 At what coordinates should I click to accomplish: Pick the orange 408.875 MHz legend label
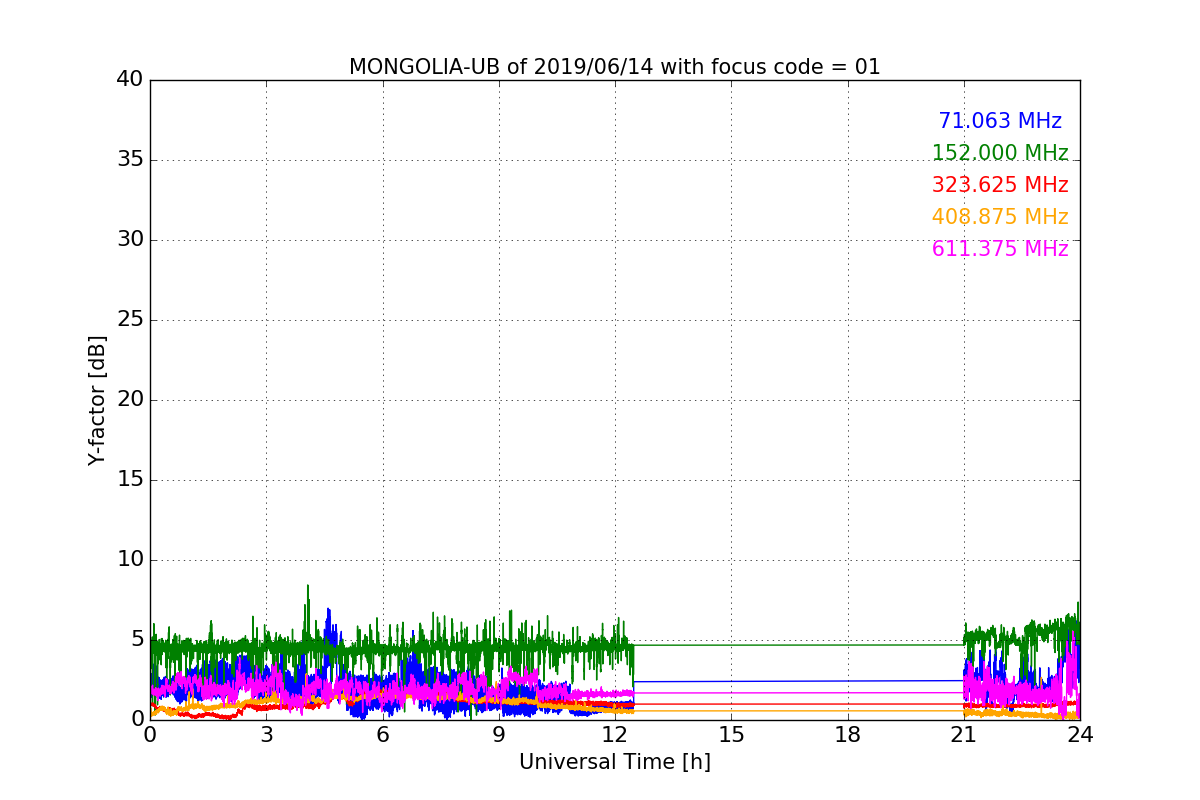(x=999, y=217)
